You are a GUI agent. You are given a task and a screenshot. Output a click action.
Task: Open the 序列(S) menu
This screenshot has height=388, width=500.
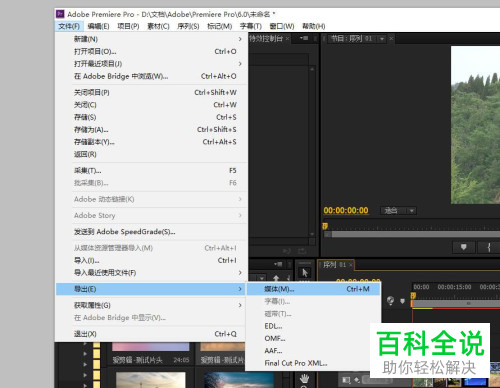(188, 26)
